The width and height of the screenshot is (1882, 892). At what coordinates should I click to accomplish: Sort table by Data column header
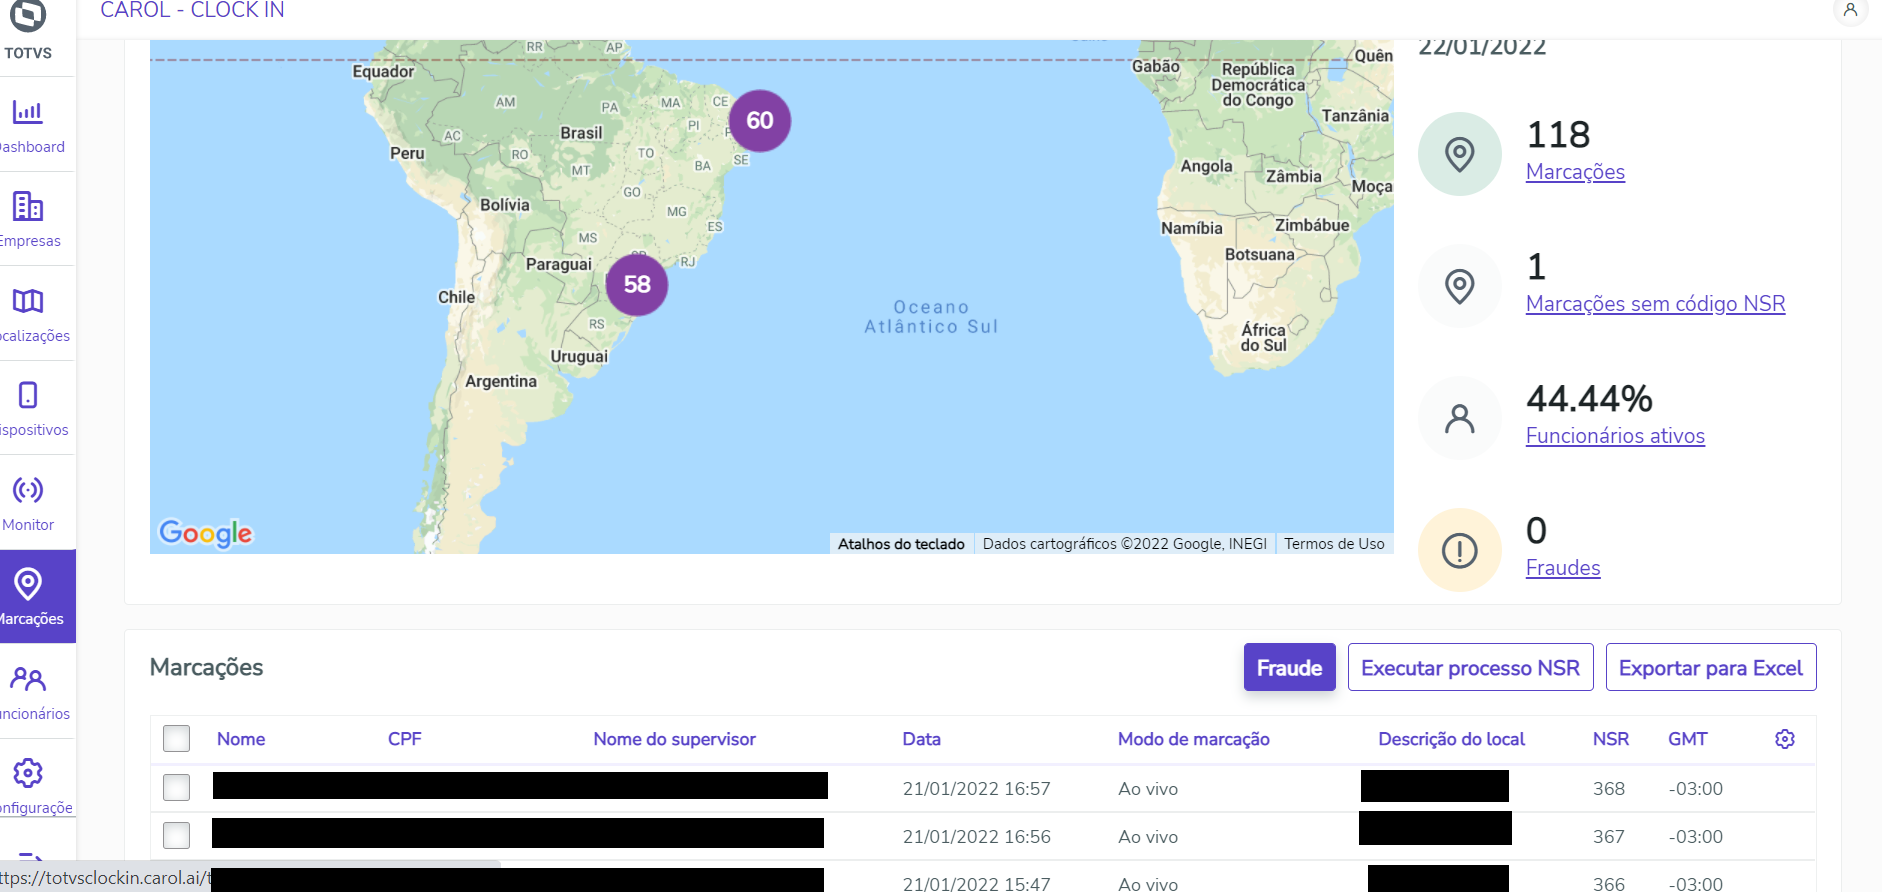tap(921, 739)
